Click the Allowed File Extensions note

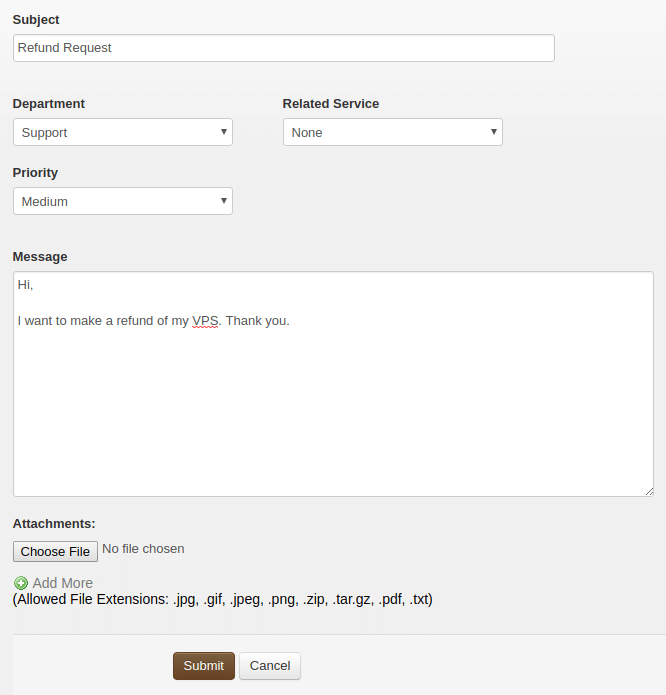point(222,600)
